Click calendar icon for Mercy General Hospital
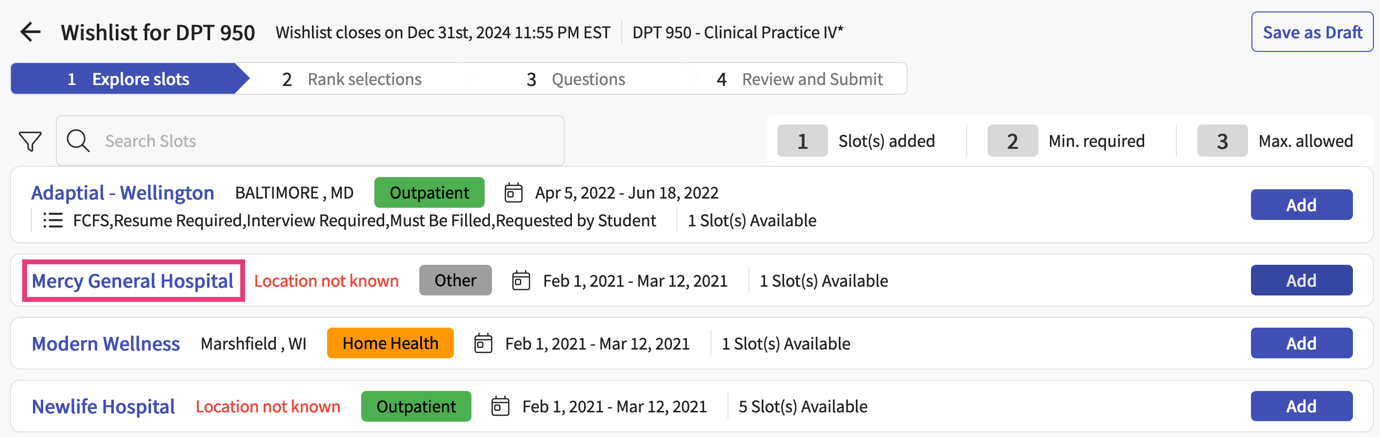 coord(521,281)
